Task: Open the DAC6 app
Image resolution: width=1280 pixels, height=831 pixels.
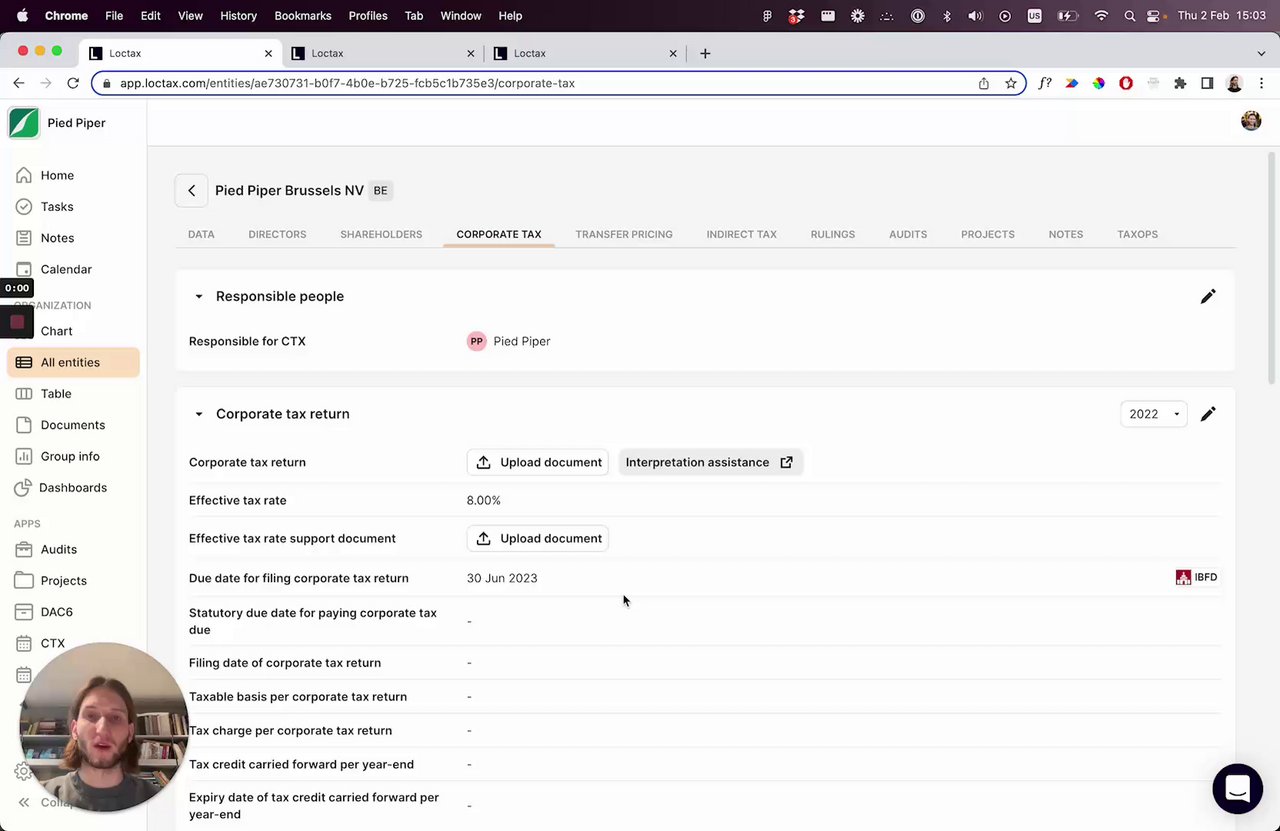Action: (x=56, y=612)
